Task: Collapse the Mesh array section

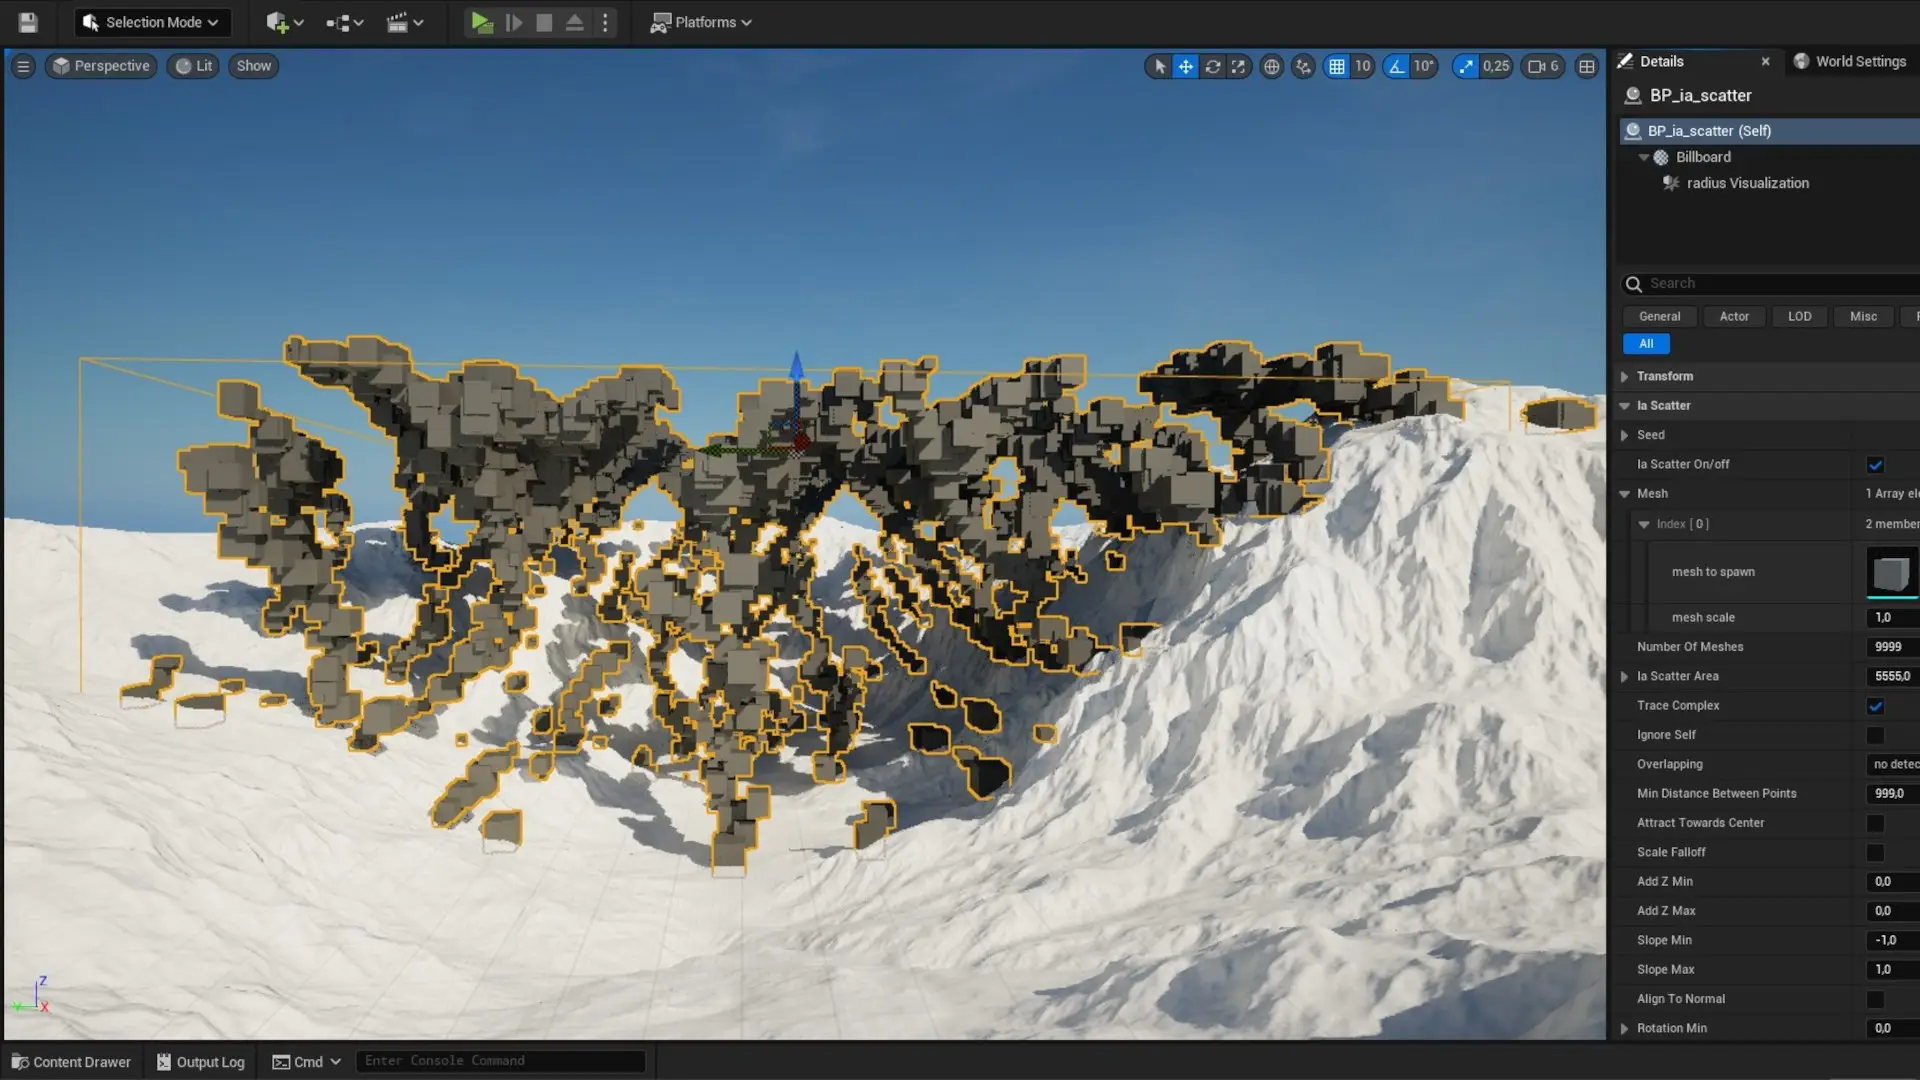Action: pos(1624,494)
